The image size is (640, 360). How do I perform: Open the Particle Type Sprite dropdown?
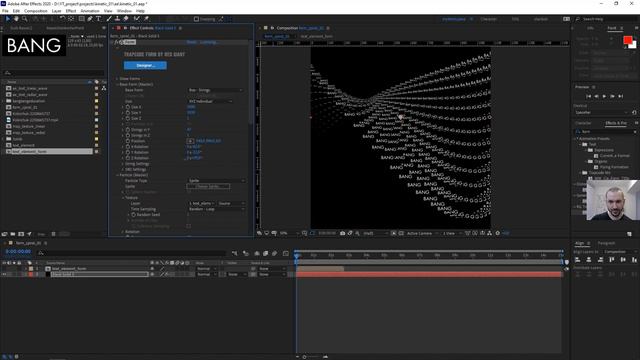click(216, 180)
